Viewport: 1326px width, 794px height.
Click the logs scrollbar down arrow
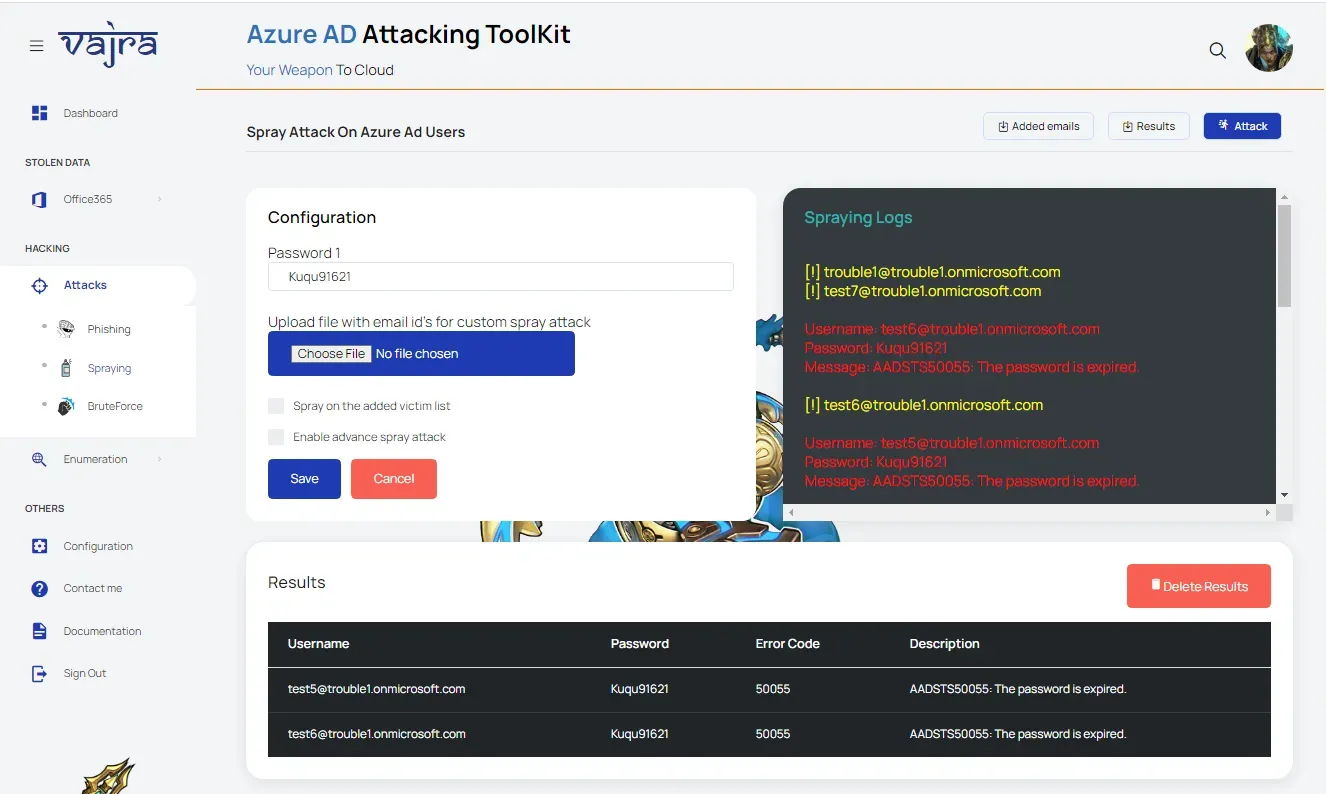(1285, 495)
